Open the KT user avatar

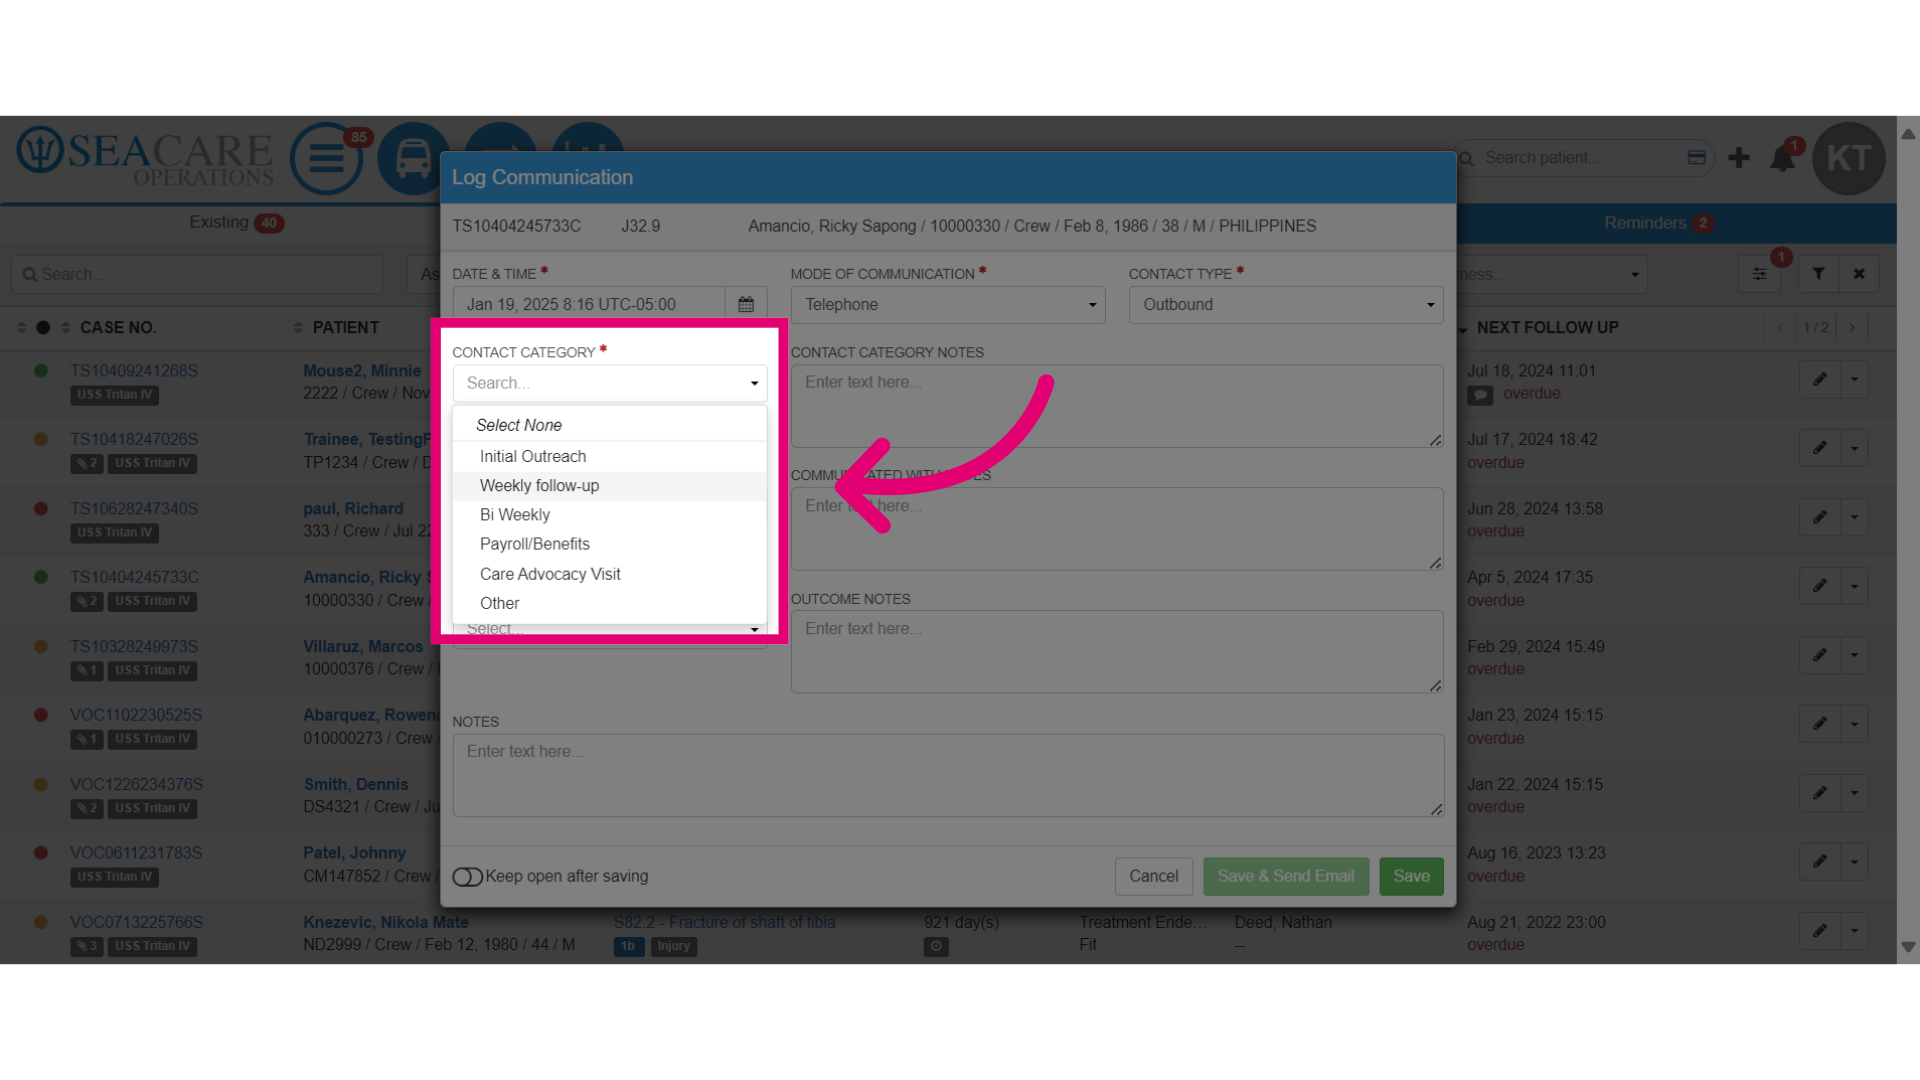1849,158
